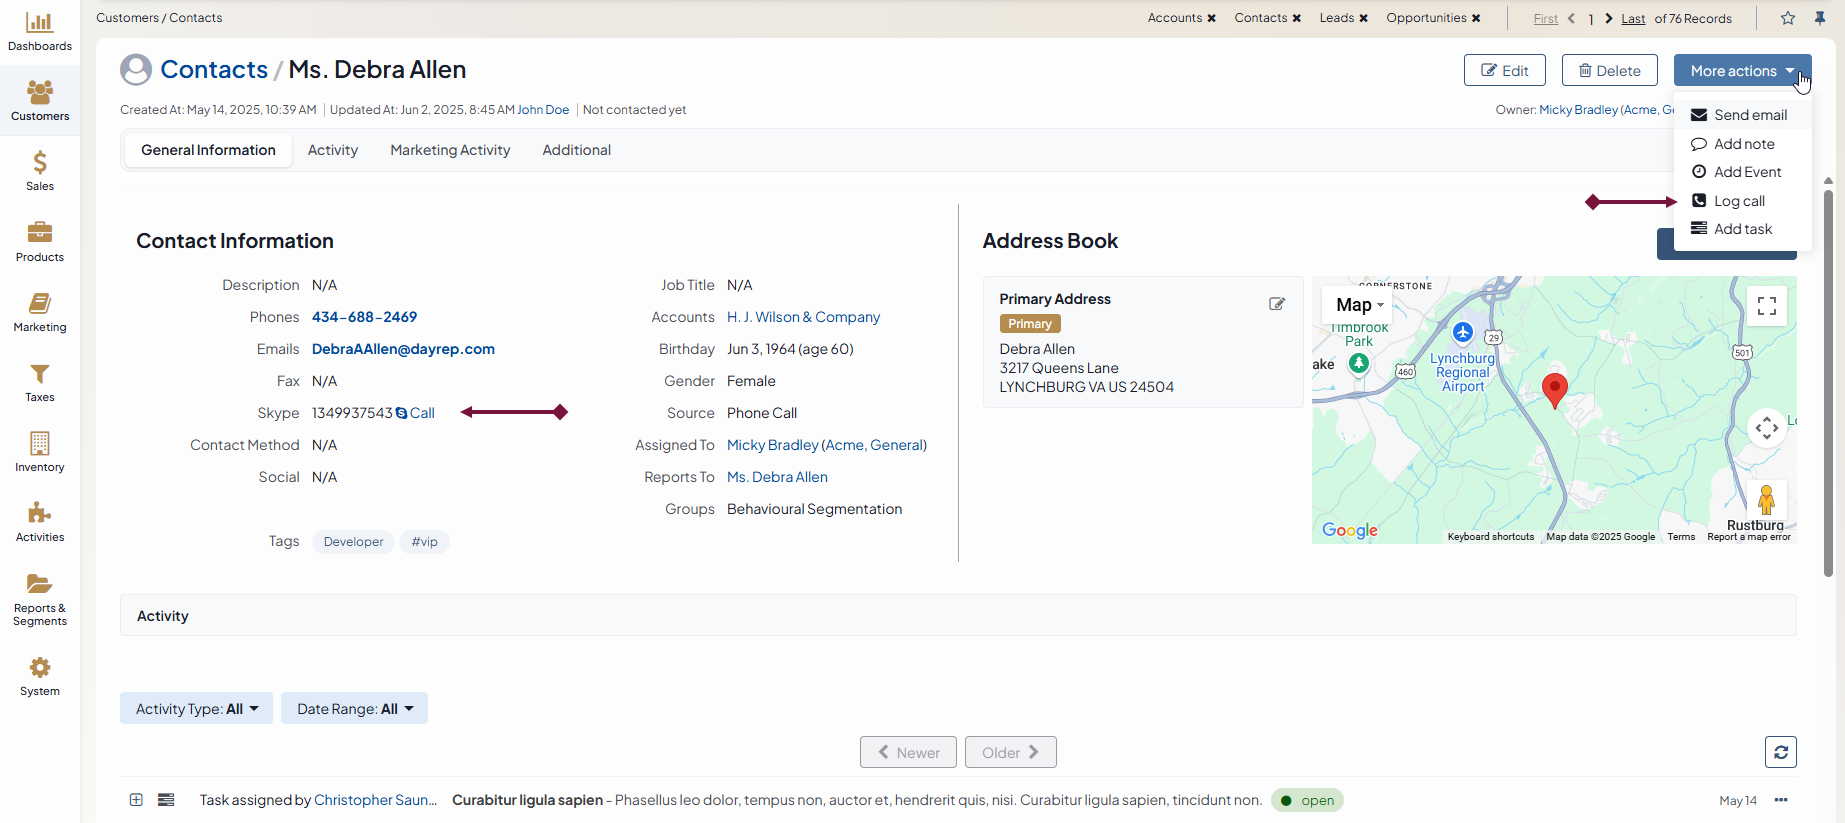Click the page vertical scrollbar
The image size is (1845, 823).
[x=1828, y=380]
